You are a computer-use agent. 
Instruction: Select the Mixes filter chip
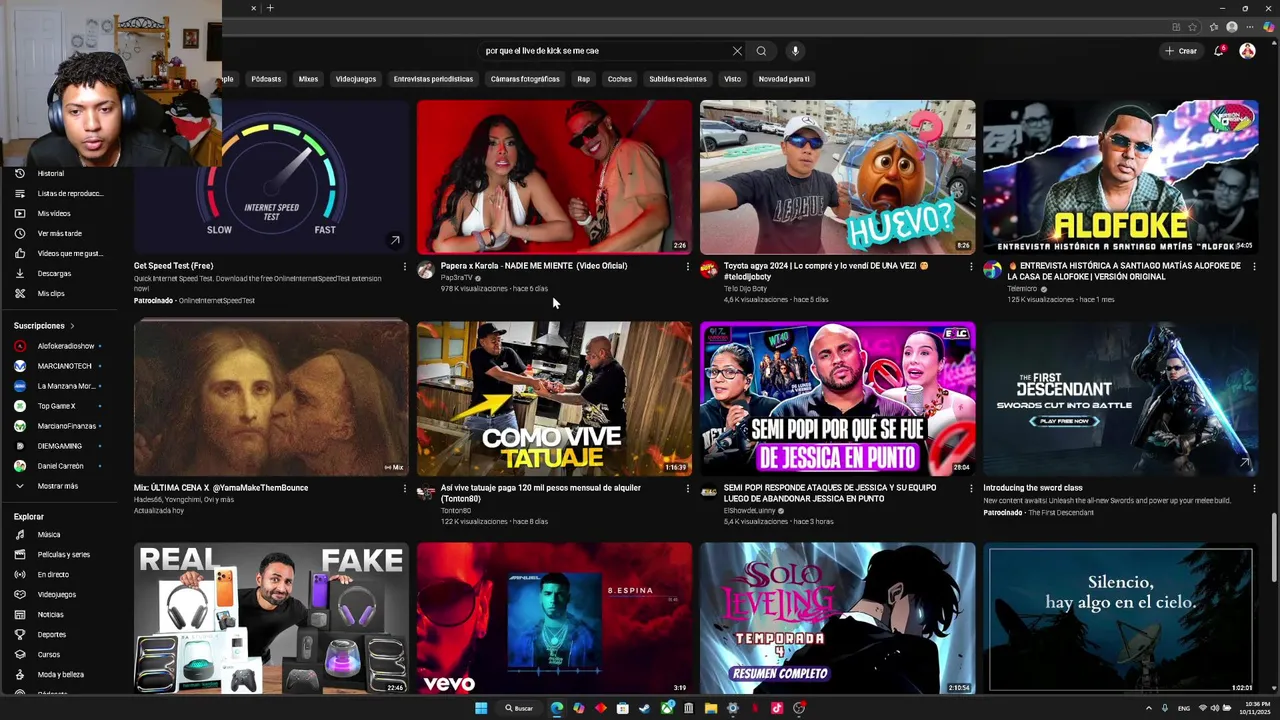(308, 79)
